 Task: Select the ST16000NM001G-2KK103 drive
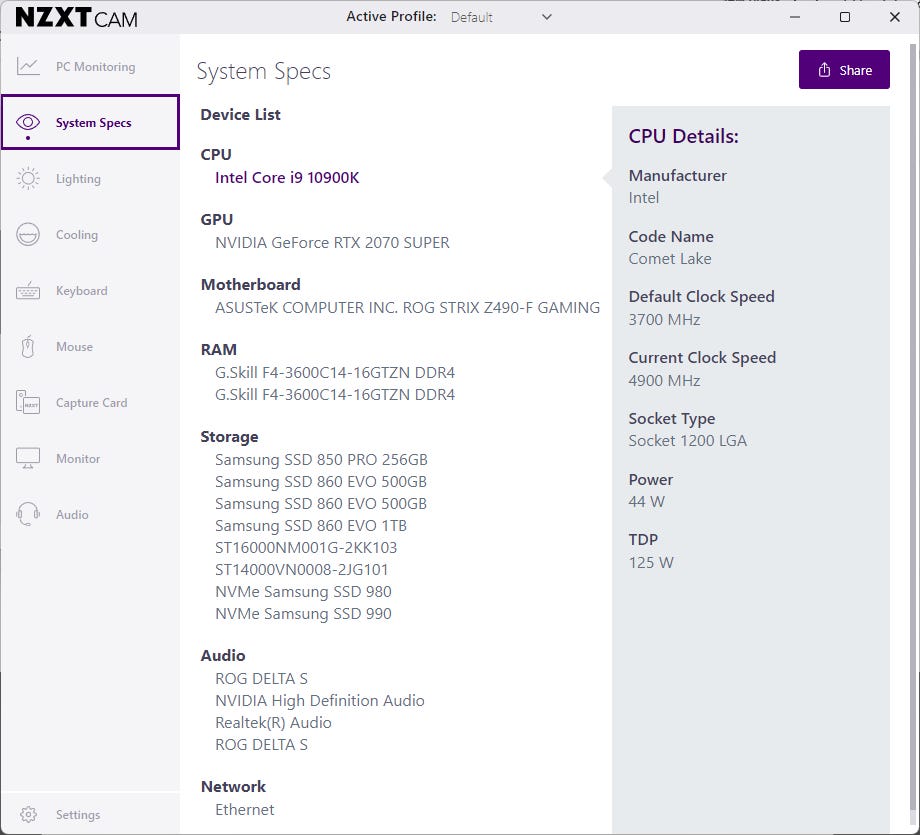coord(306,547)
